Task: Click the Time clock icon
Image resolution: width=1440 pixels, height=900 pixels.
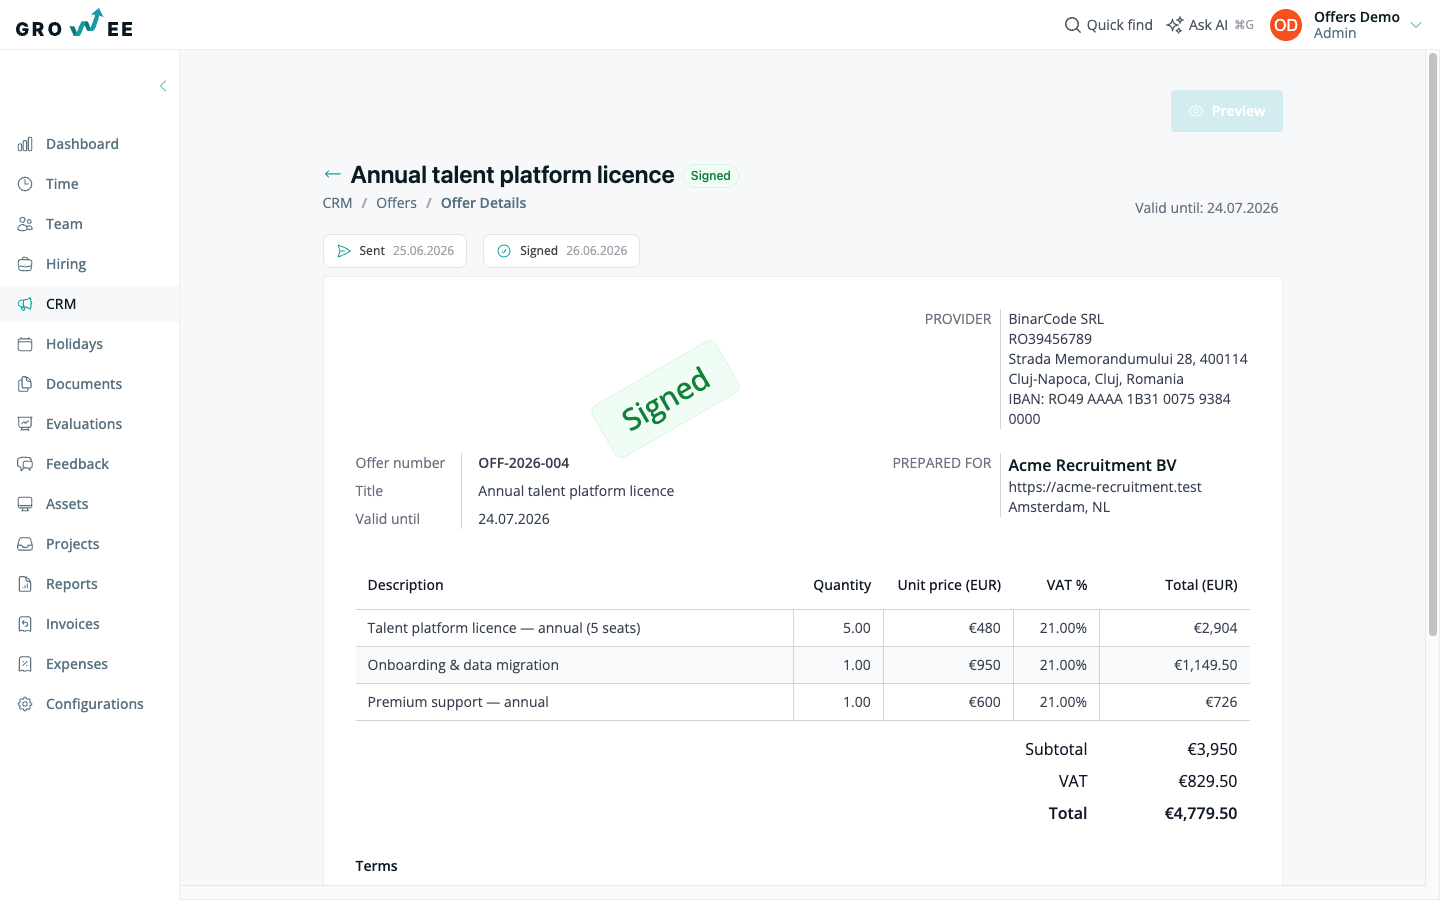Action: click(25, 184)
